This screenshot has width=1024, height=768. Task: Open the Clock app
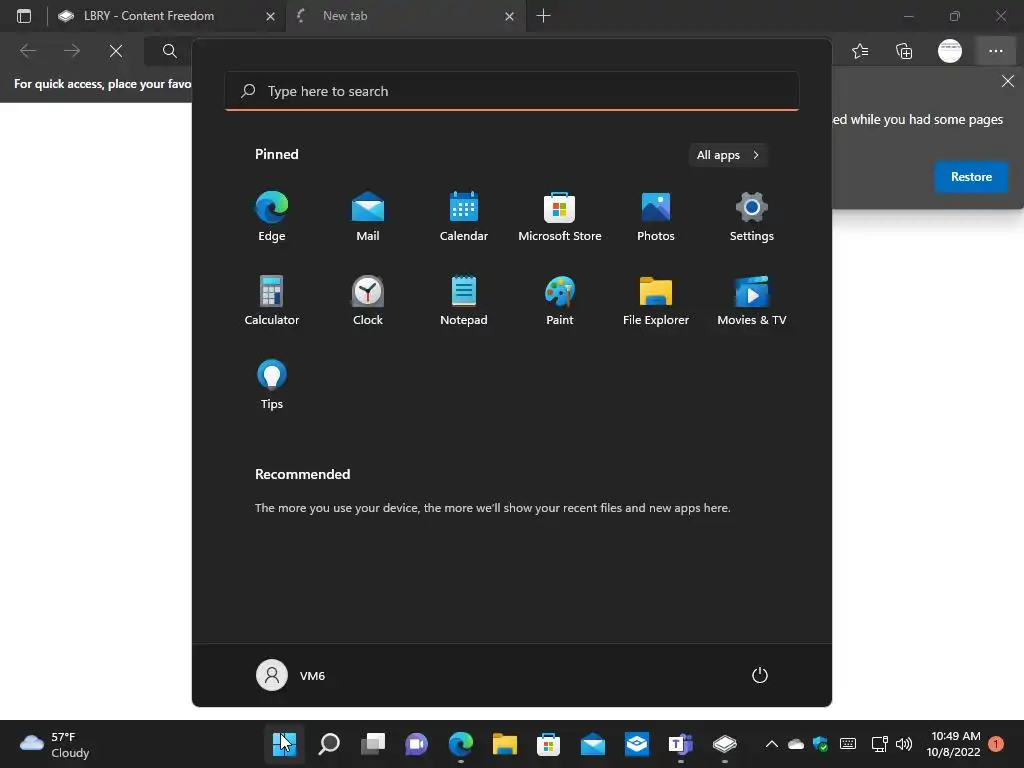click(368, 300)
